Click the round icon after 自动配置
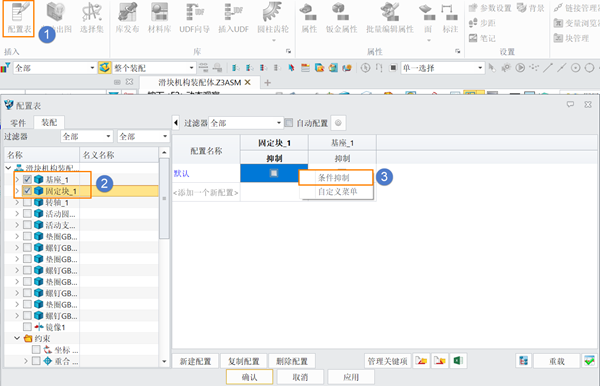Viewport: 600px width, 386px height. [x=338, y=123]
